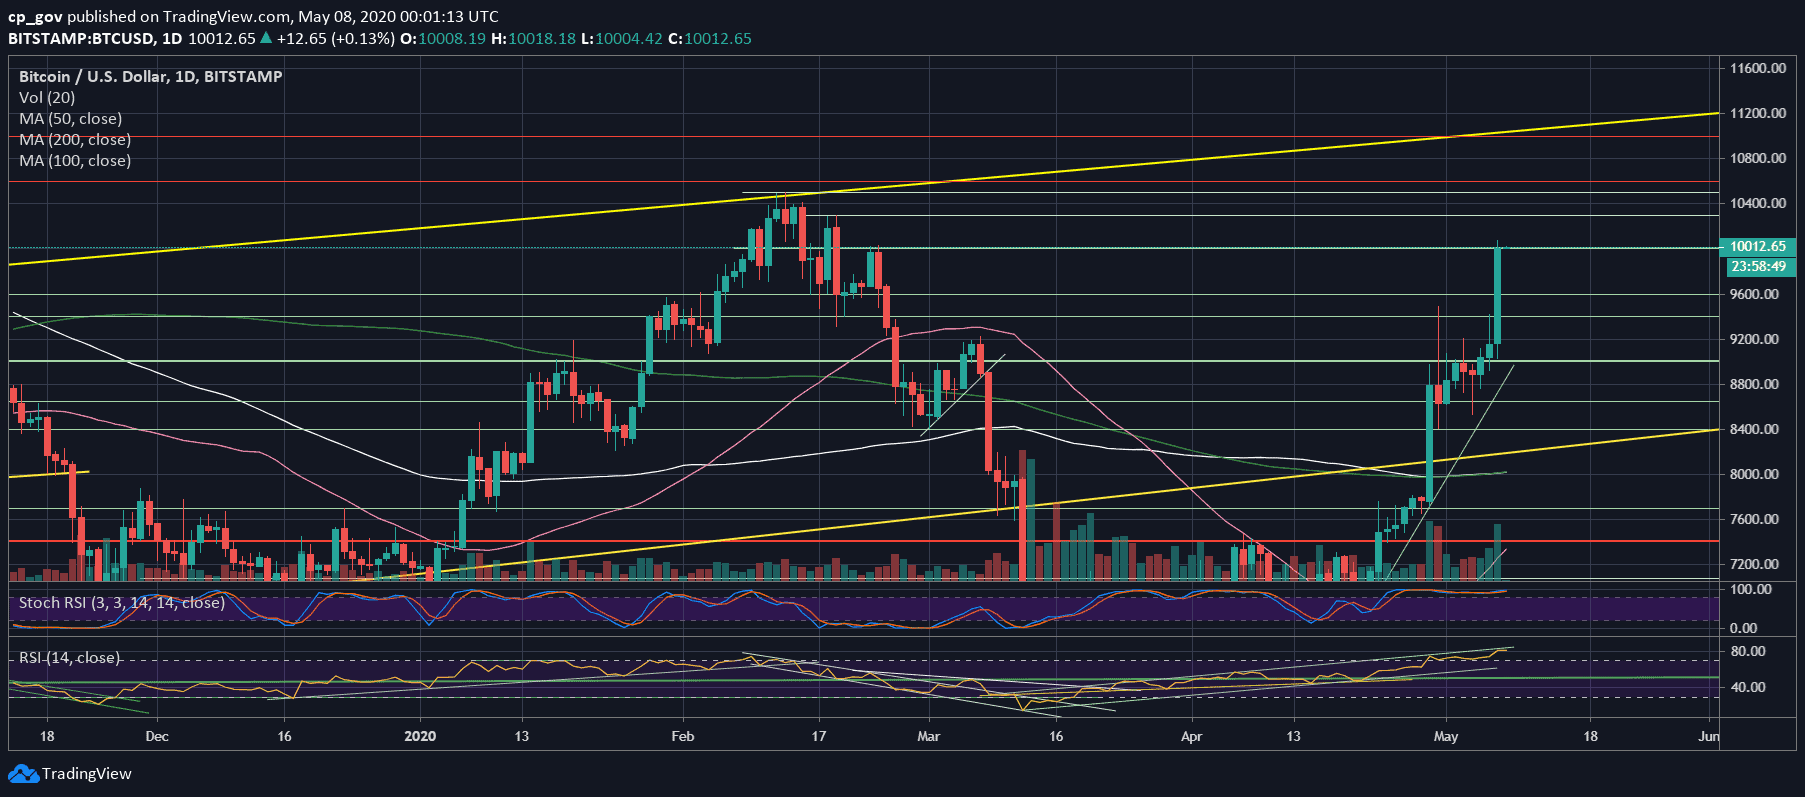Click the 11600.00 price axis label
The width and height of the screenshot is (1805, 797).
[1758, 68]
